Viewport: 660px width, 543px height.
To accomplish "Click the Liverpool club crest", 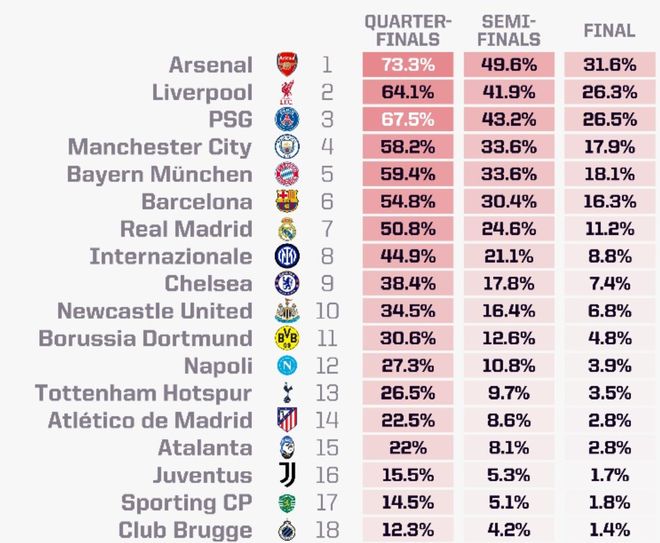I will click(287, 92).
